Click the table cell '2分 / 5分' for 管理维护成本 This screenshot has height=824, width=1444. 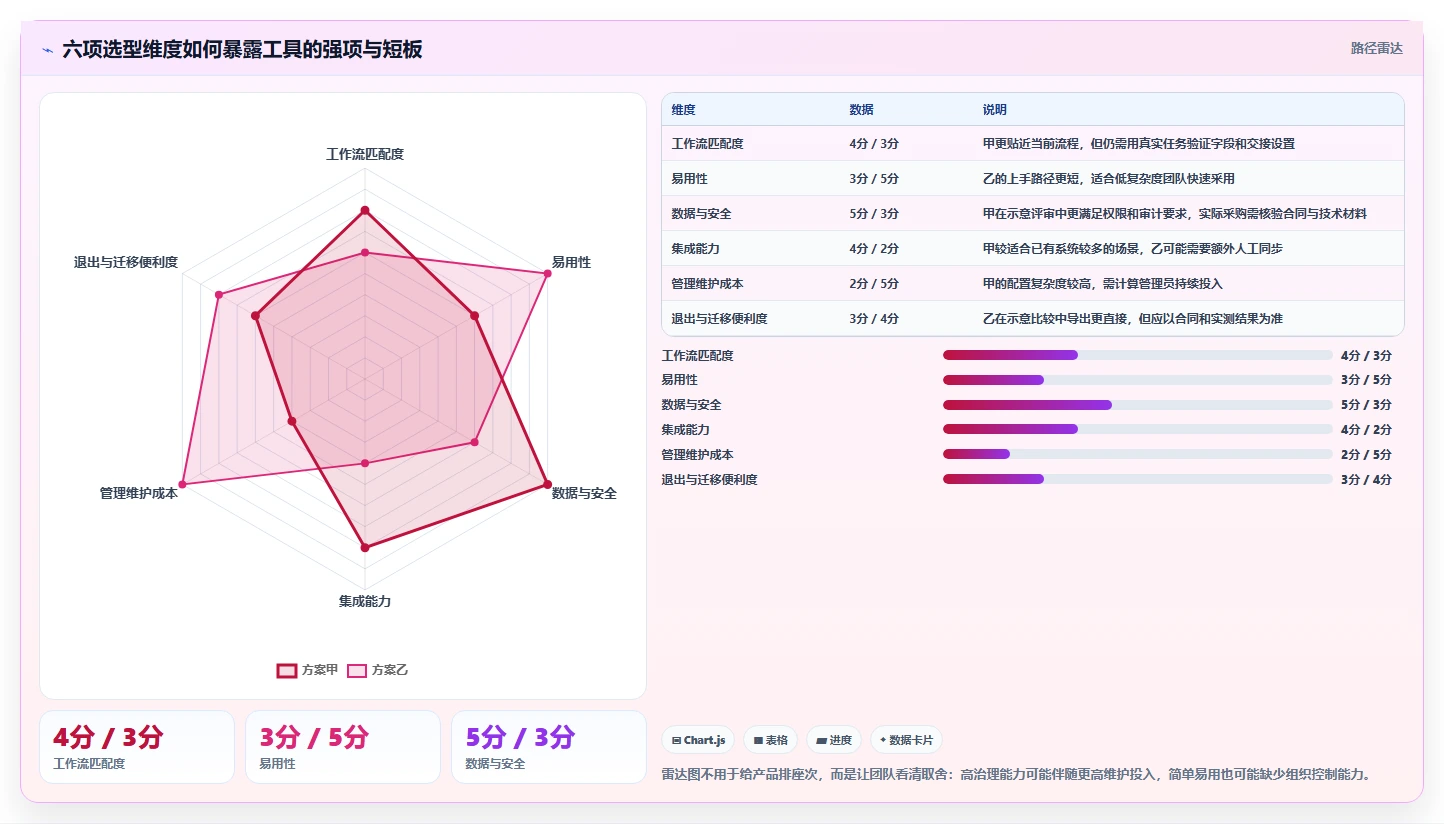click(x=874, y=284)
